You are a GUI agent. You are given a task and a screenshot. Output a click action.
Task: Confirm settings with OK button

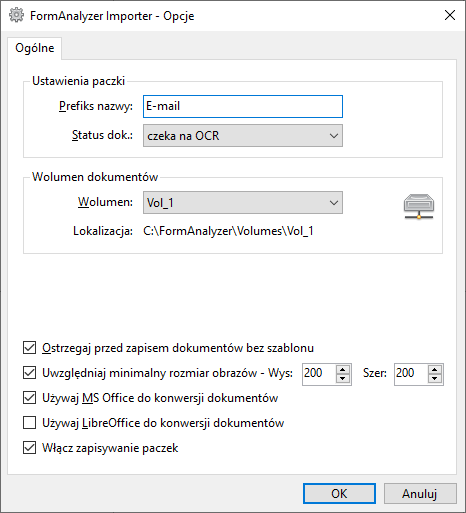click(339, 494)
